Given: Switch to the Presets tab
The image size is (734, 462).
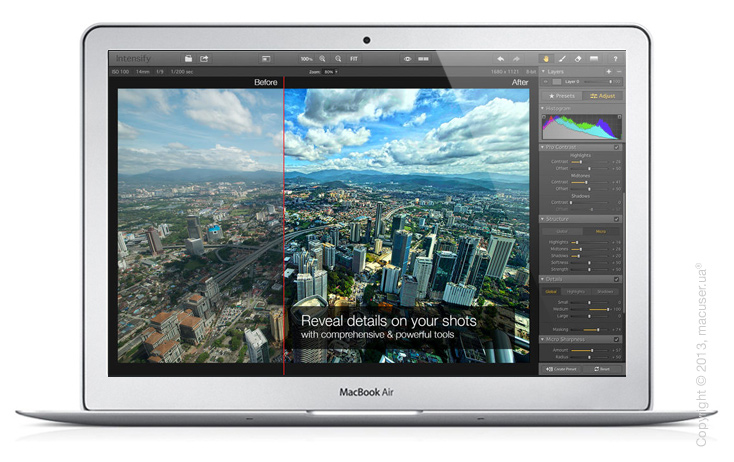Looking at the screenshot, I should pos(561,96).
